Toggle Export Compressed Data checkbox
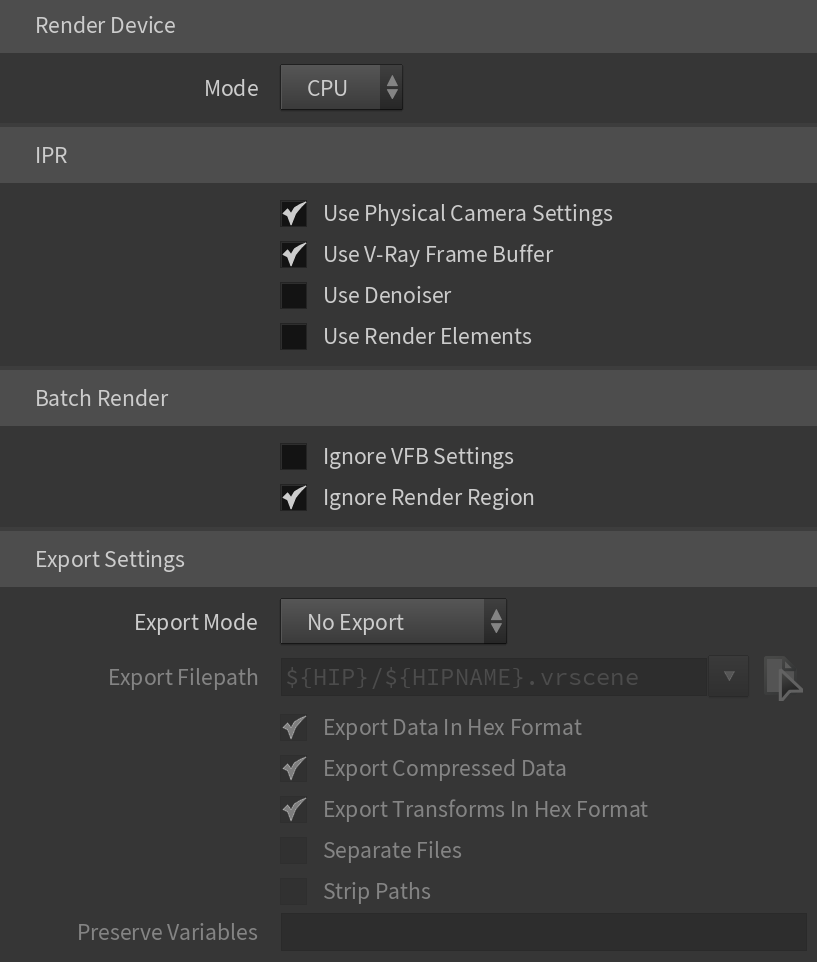 (x=294, y=769)
